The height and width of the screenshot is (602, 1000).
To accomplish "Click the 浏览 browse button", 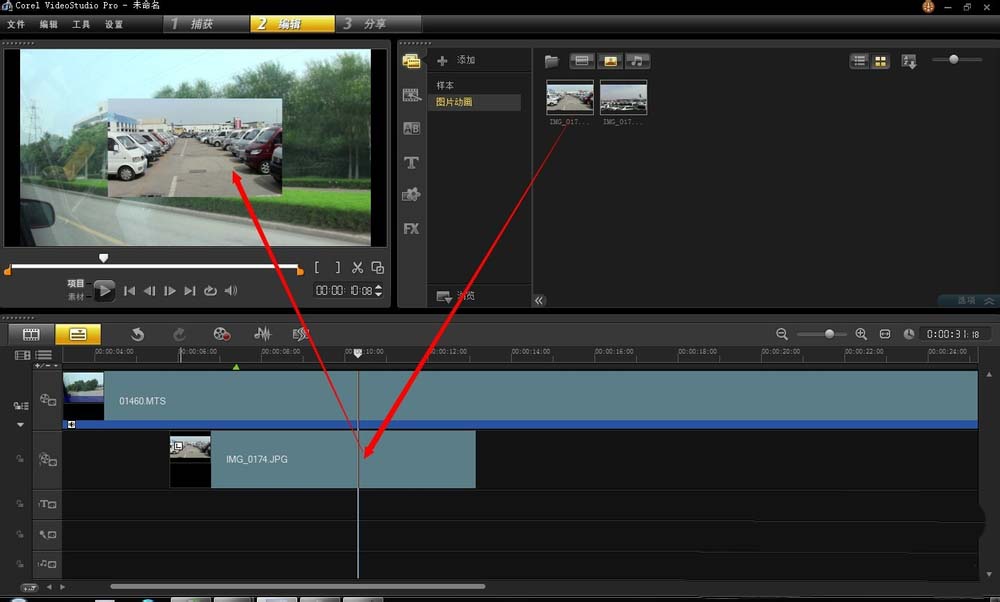I will pos(455,296).
